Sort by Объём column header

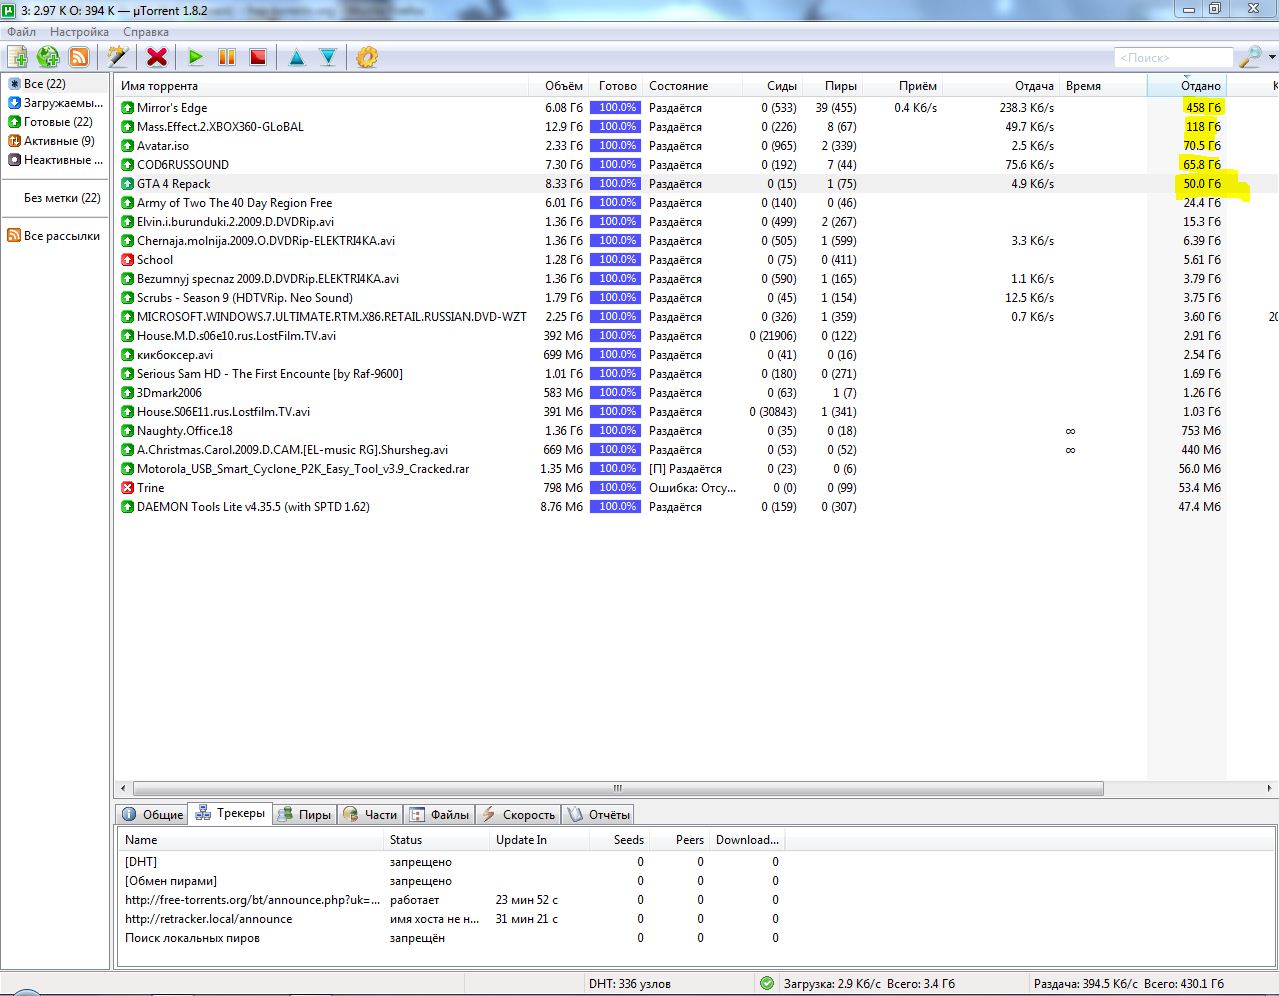tap(559, 86)
